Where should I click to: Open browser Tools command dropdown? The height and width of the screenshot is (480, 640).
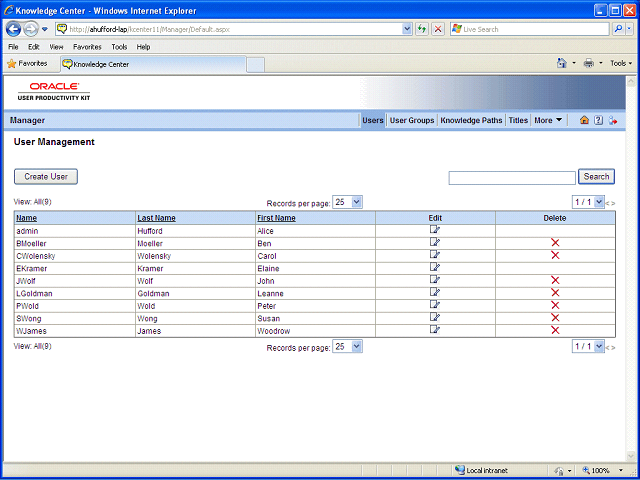[621, 63]
